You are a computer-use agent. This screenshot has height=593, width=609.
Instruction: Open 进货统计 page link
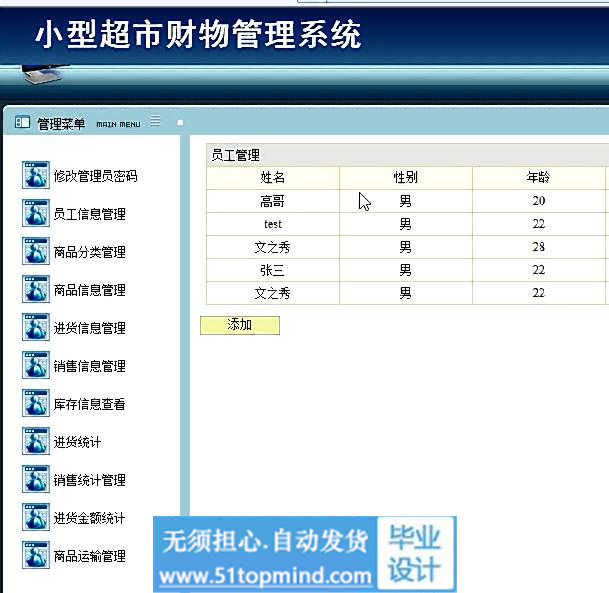coord(77,442)
